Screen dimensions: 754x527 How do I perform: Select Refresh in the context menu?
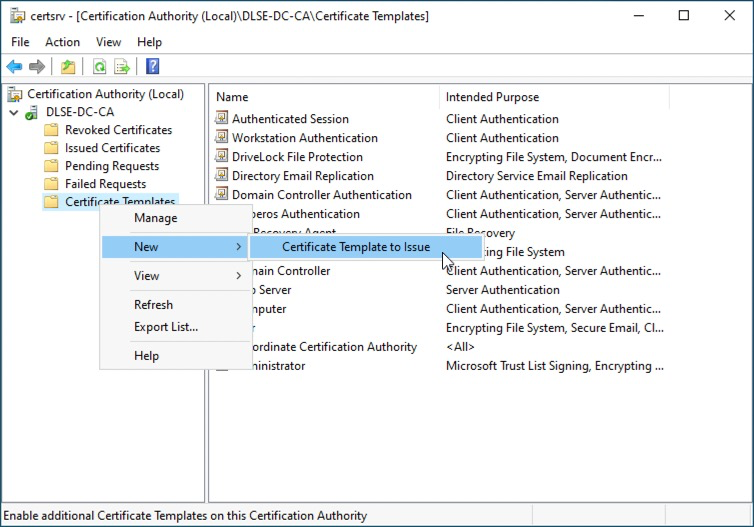pos(153,305)
